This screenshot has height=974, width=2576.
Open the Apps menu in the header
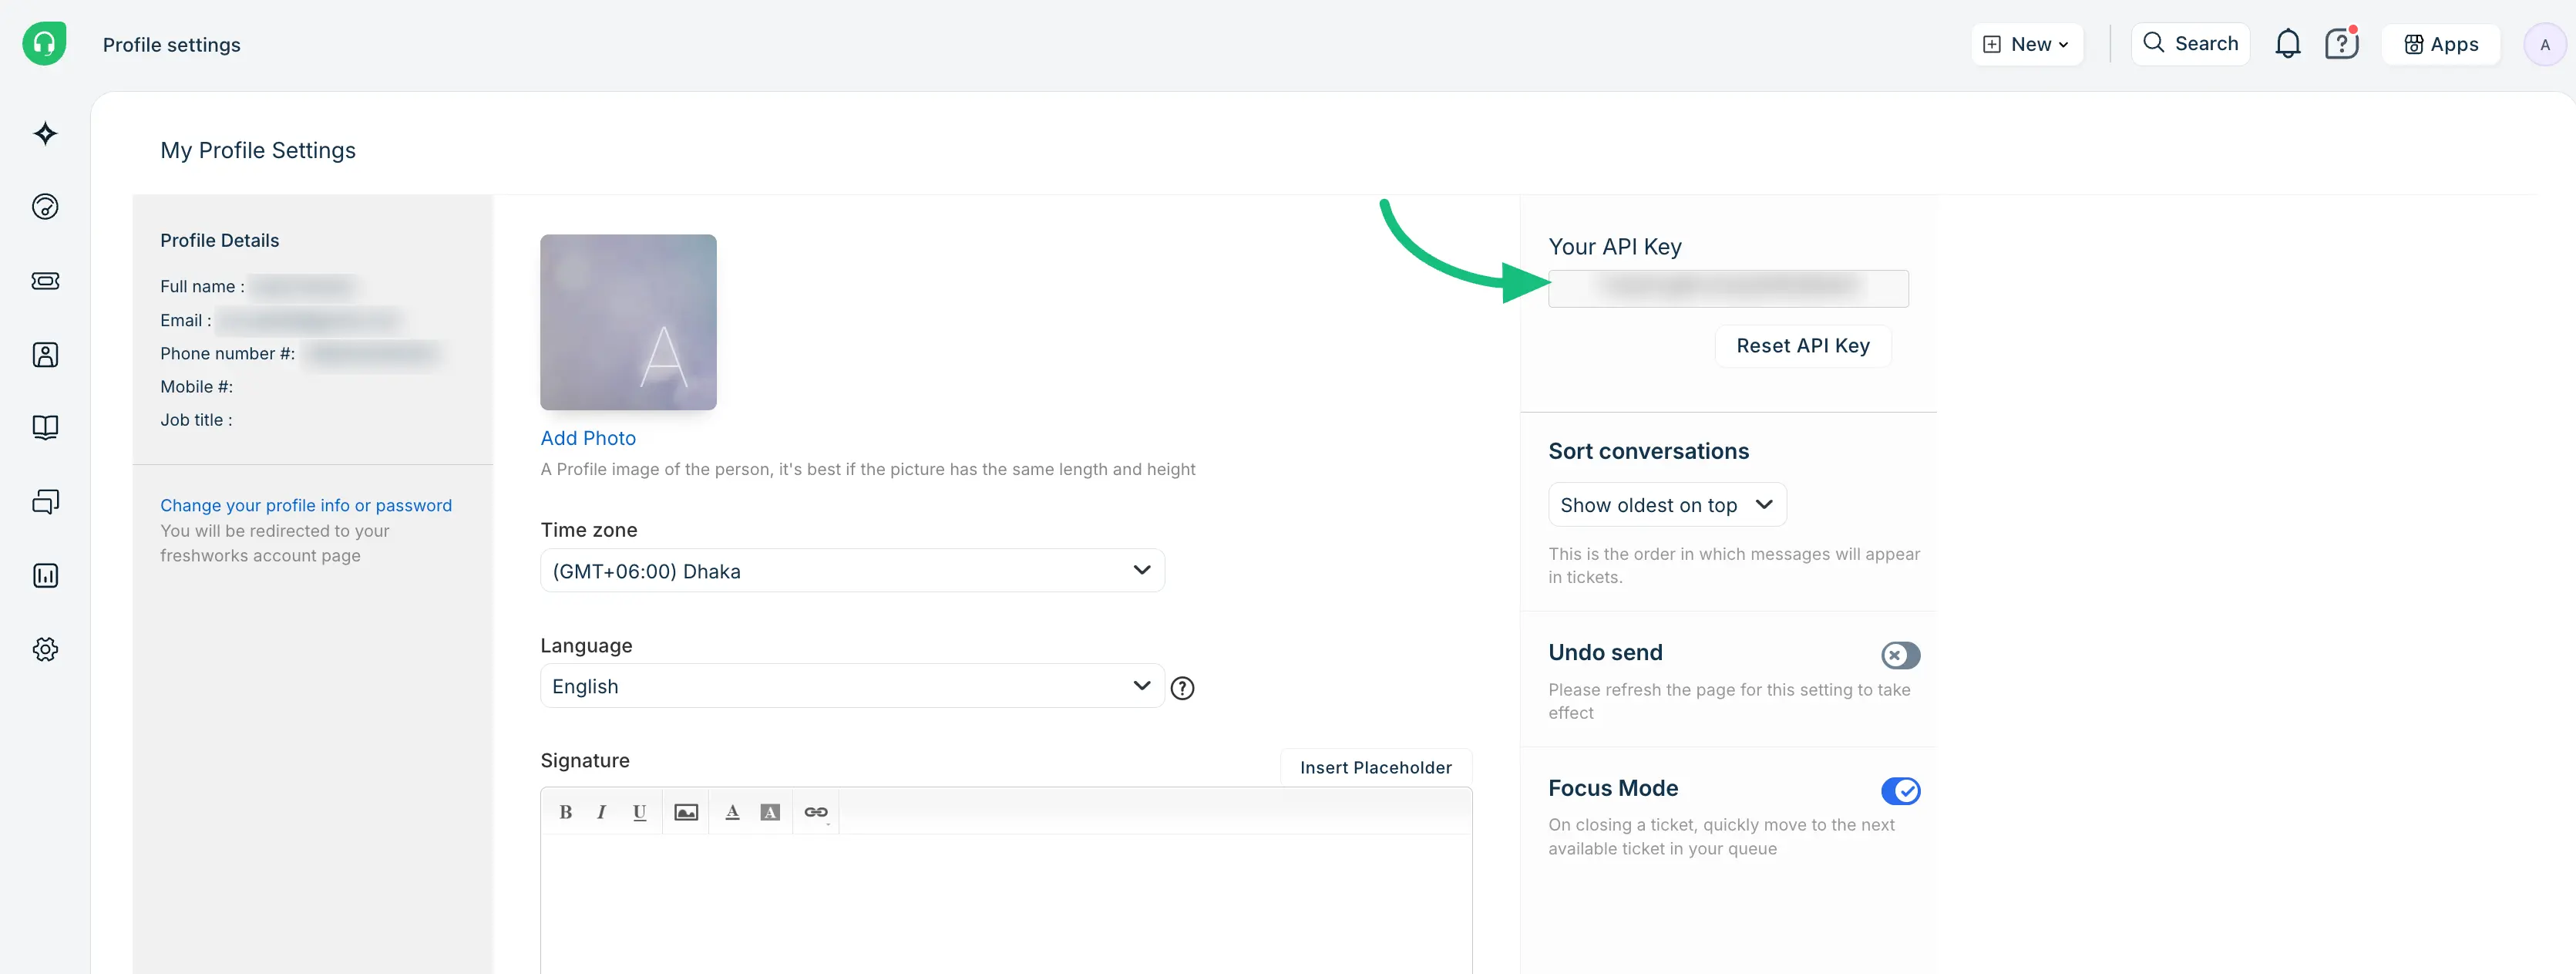pyautogui.click(x=2441, y=43)
